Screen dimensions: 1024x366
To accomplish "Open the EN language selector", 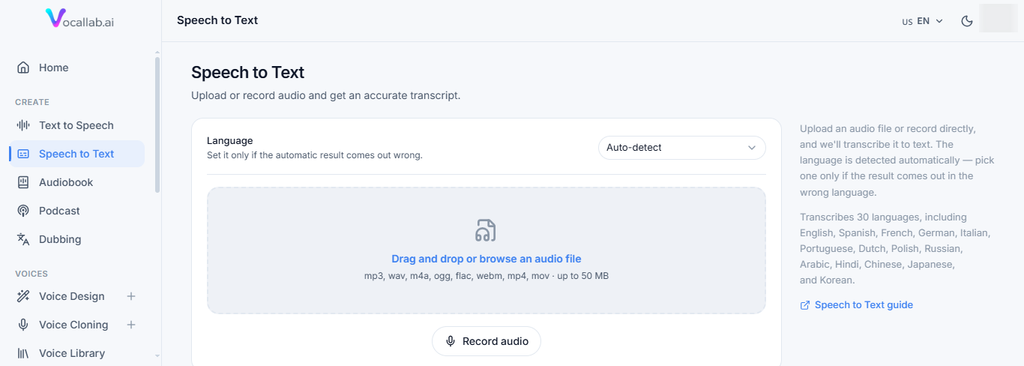I will (x=922, y=21).
